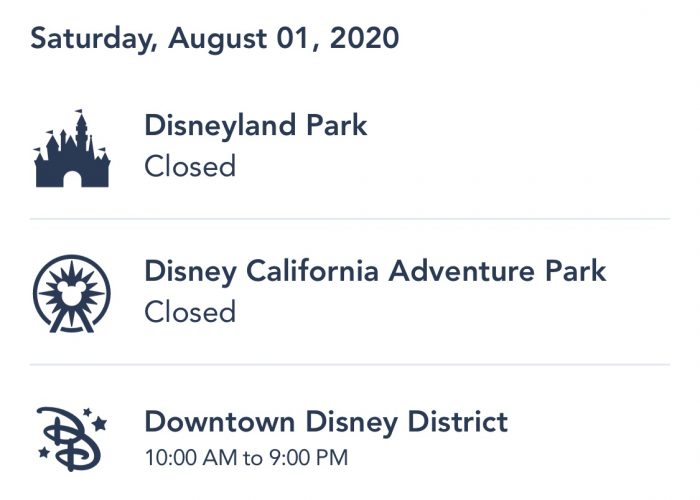Tap Closed status under Disneyland Park
Image resolution: width=700 pixels, height=500 pixels.
(x=190, y=166)
